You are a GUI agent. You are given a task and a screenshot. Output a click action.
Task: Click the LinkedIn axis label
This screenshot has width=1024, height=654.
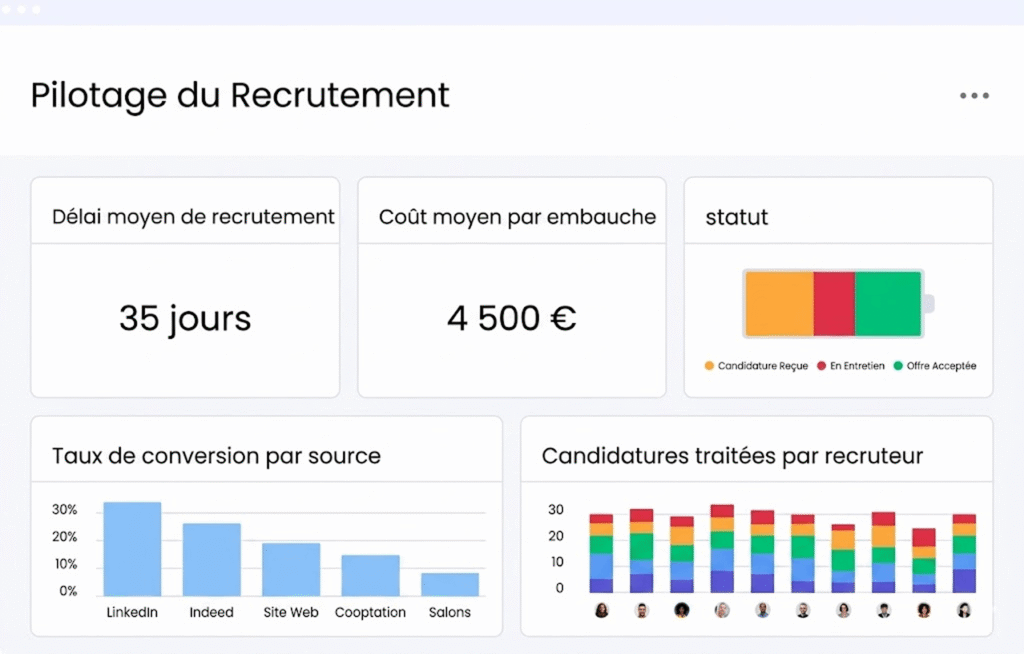click(x=132, y=612)
